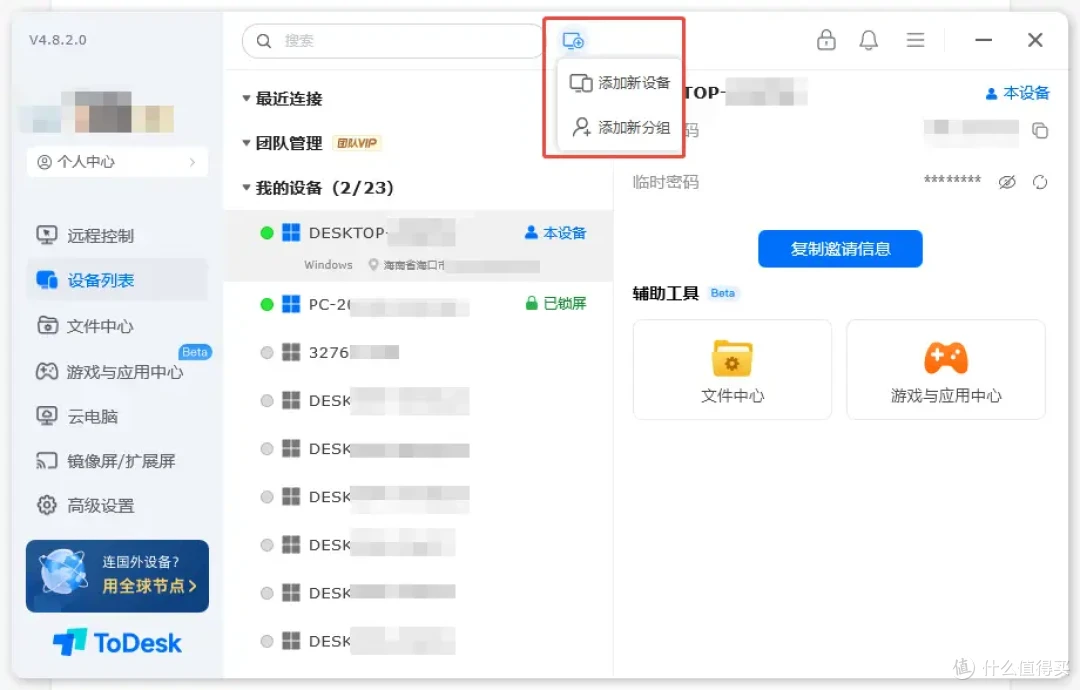Open notifications bell icon
This screenshot has width=1080, height=690.
(x=869, y=40)
